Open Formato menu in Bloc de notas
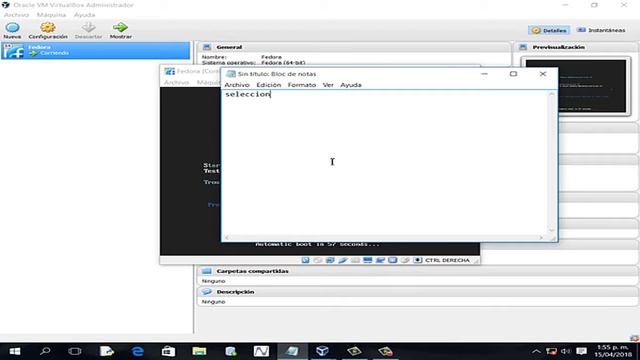 pos(302,85)
